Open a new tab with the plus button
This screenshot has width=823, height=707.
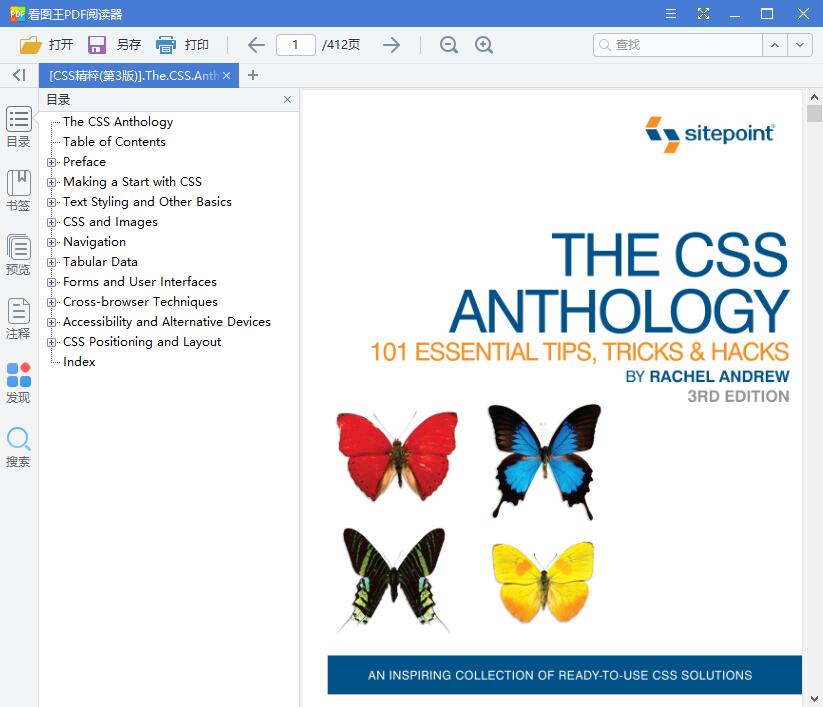coord(253,75)
